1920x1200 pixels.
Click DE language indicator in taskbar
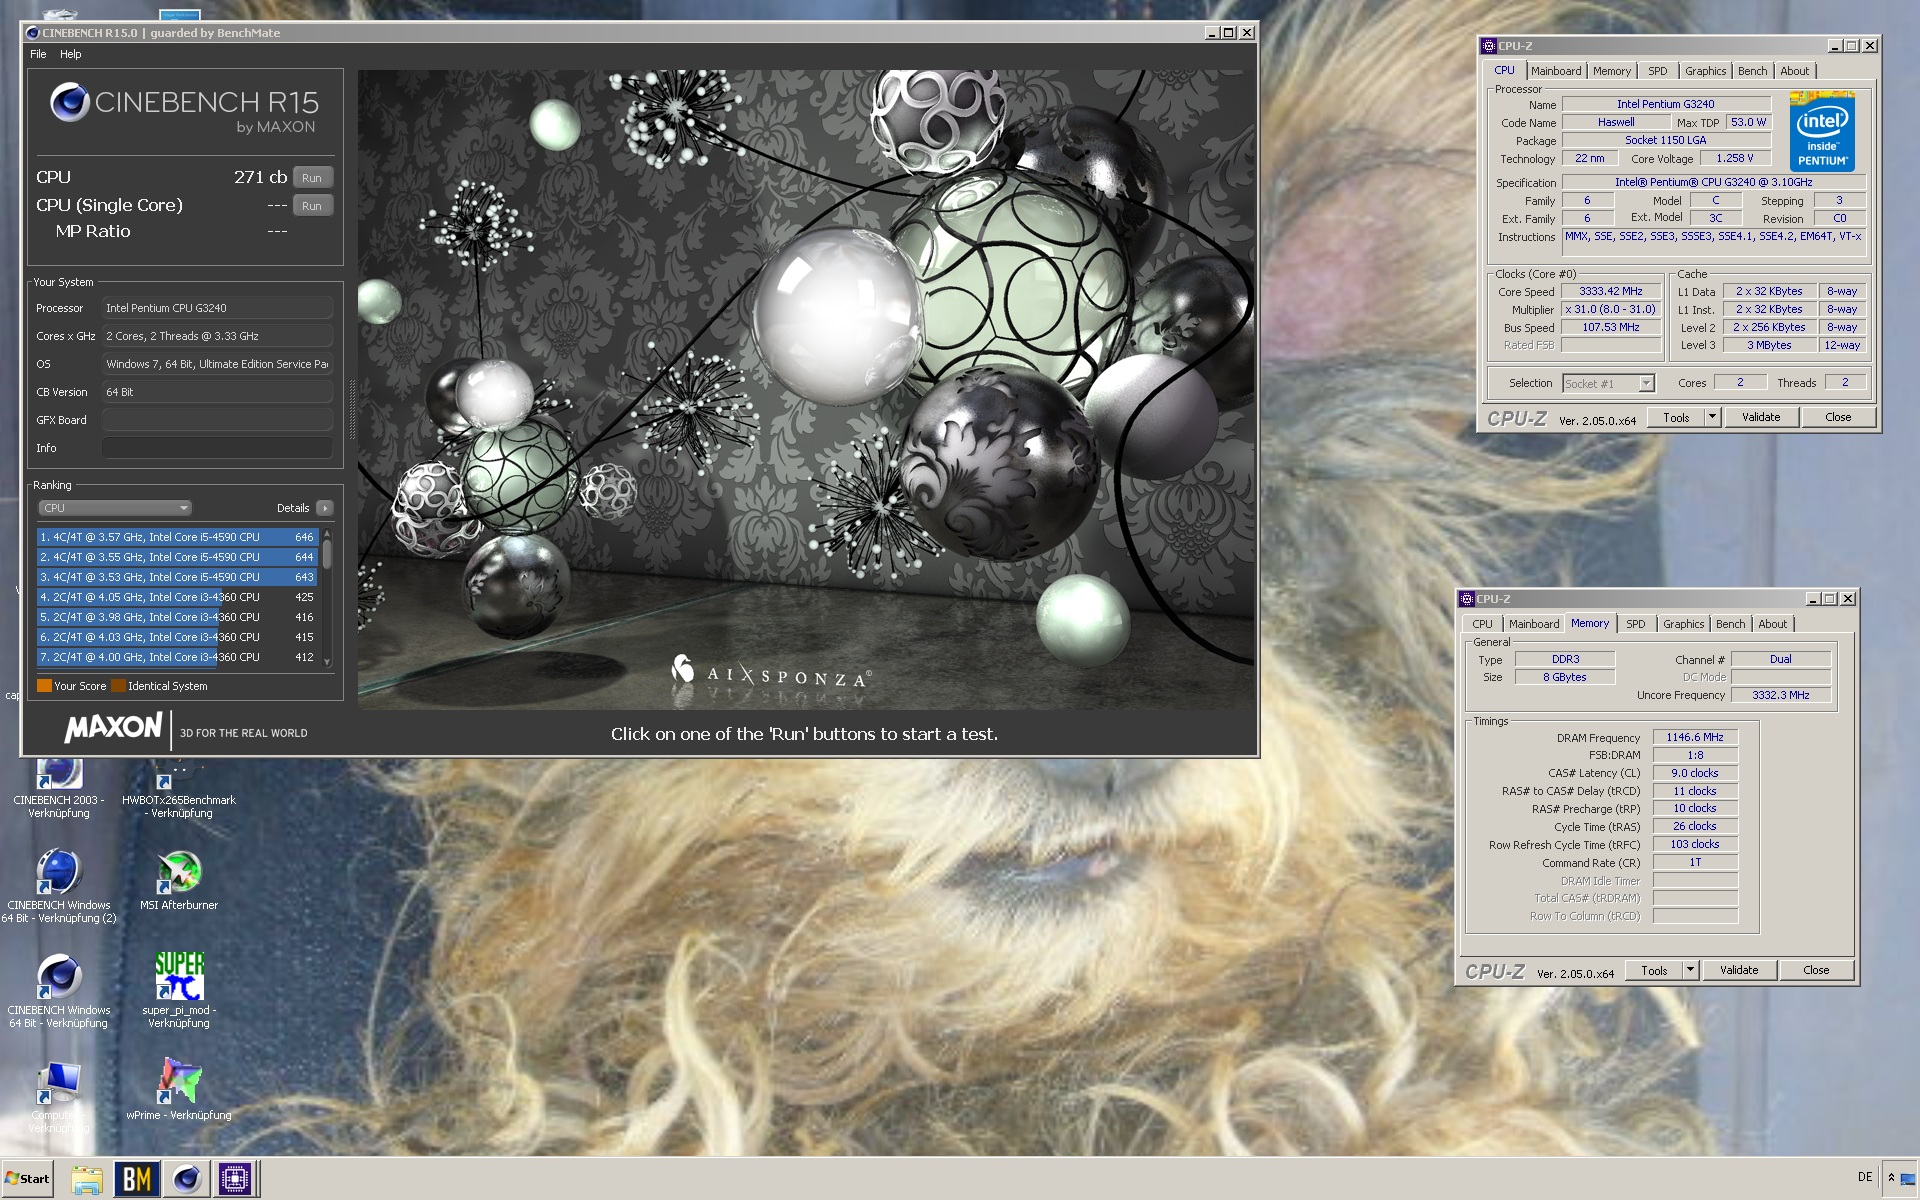point(1865,1177)
